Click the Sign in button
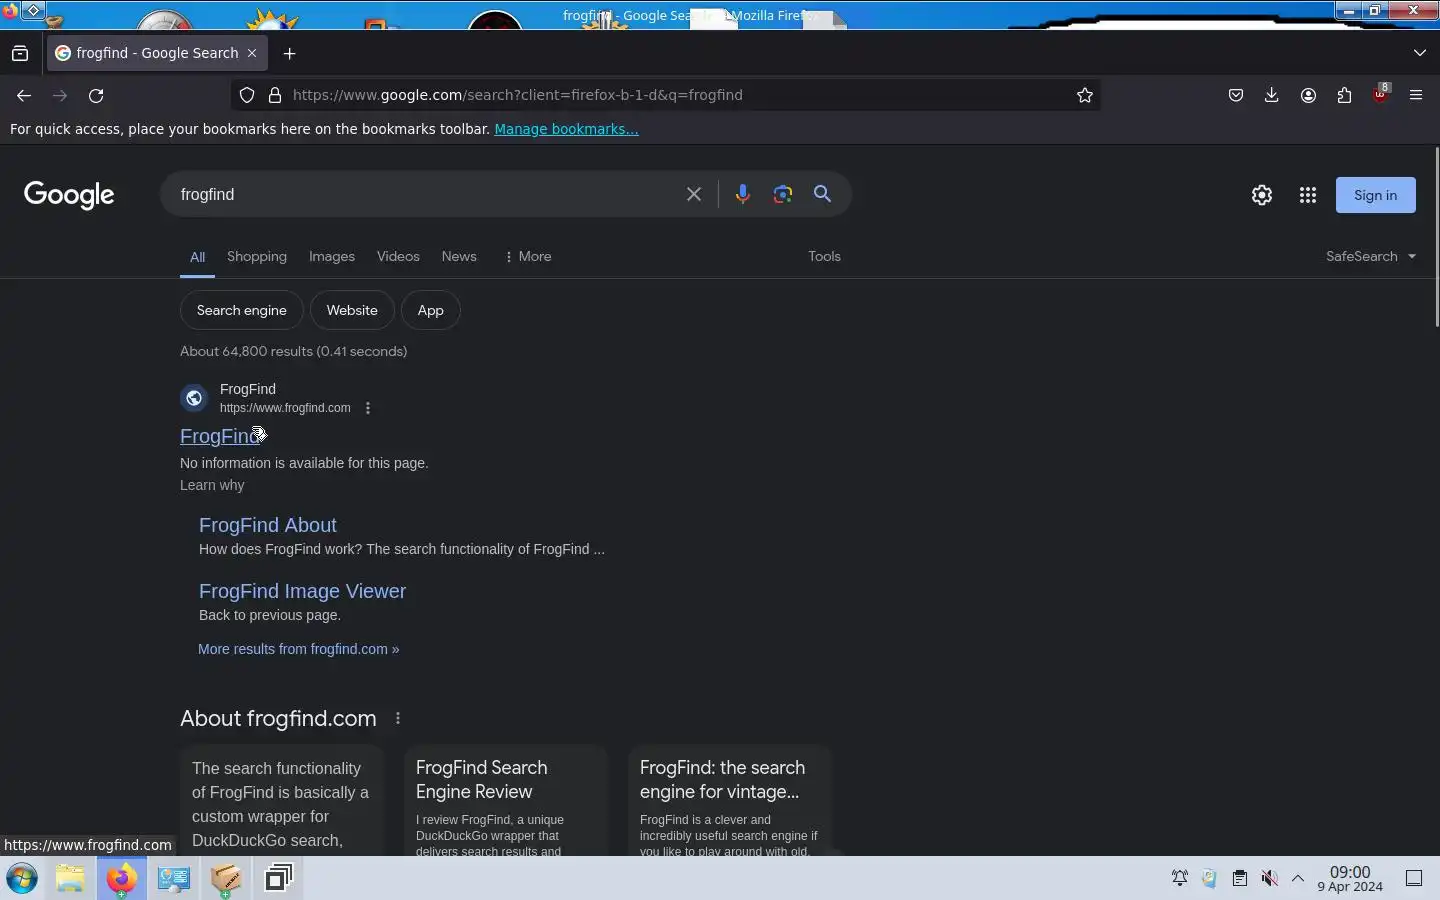Viewport: 1440px width, 900px height. 1375,195
